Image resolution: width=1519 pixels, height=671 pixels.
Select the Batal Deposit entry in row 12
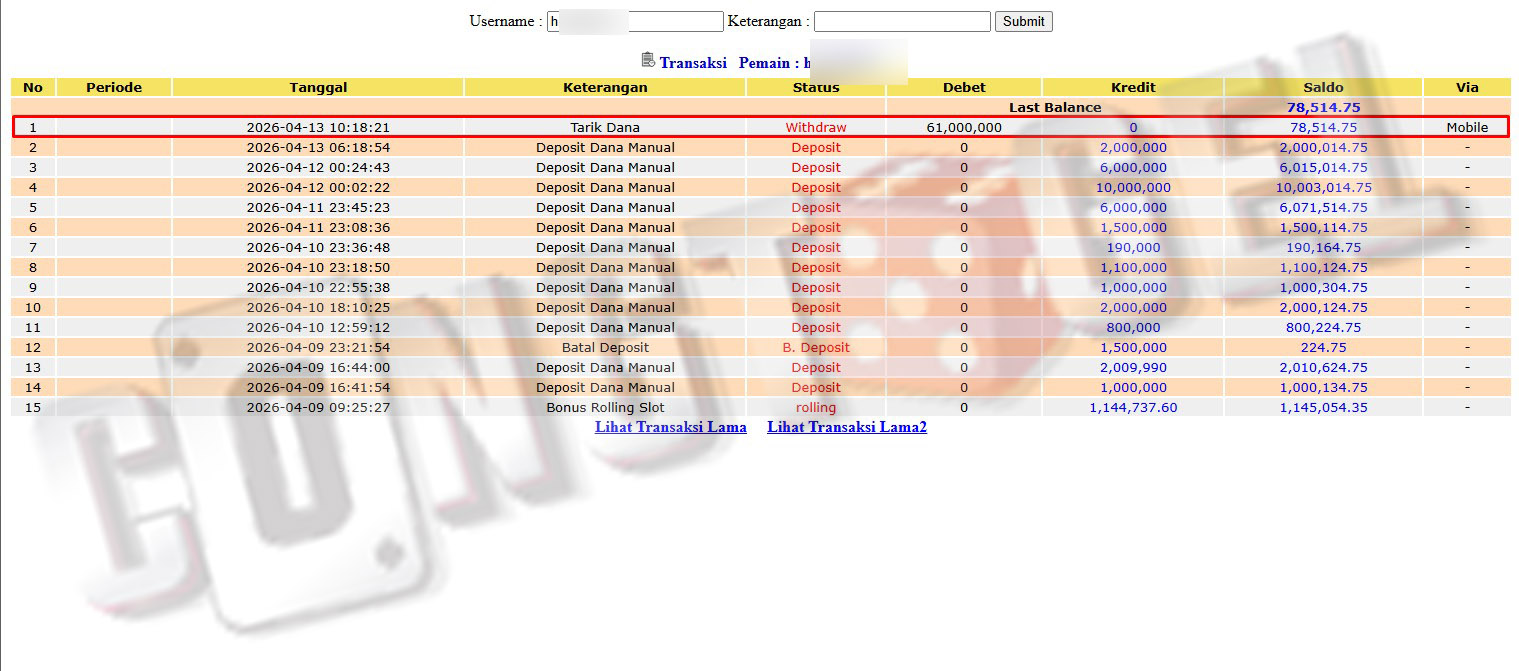(605, 347)
